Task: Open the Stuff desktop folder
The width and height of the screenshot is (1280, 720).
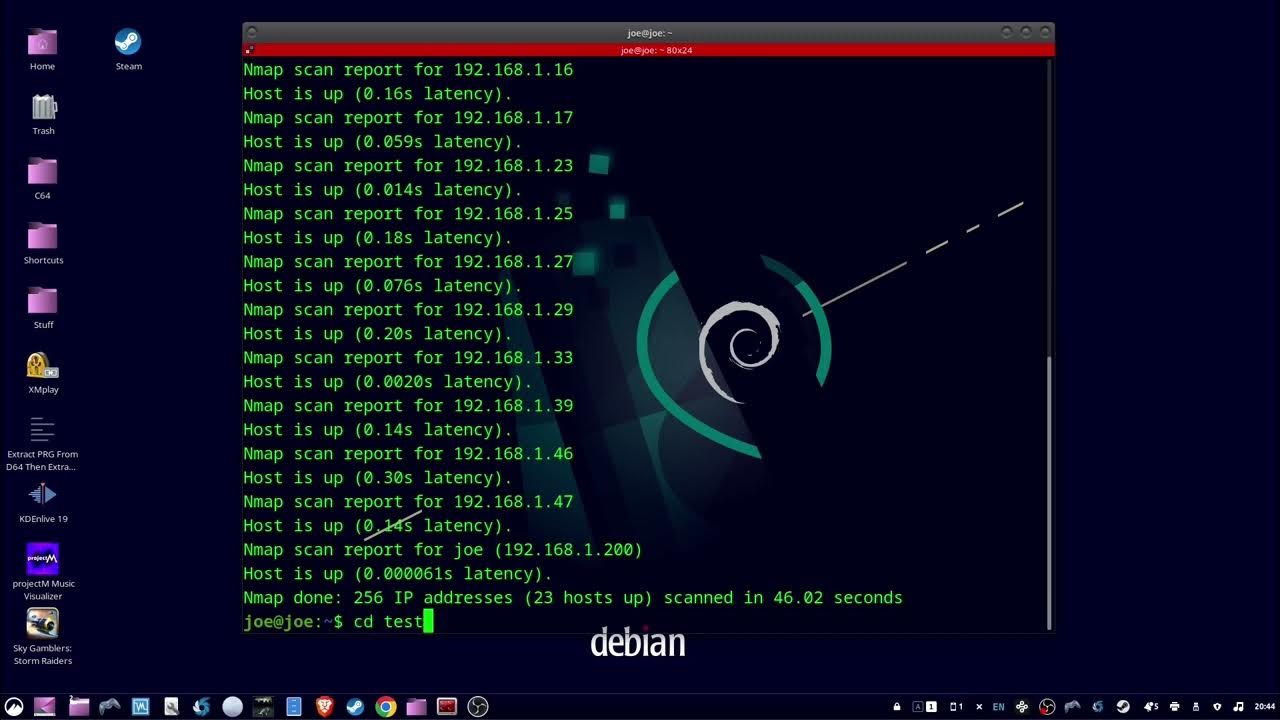Action: [43, 309]
